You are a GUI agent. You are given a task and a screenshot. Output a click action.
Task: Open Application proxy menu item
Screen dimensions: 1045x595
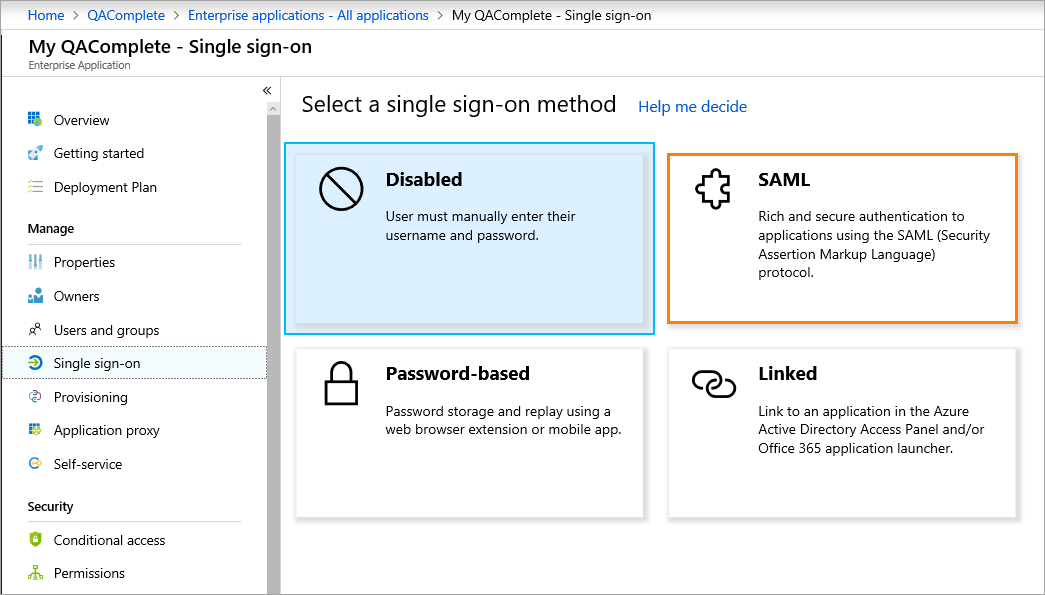click(106, 430)
